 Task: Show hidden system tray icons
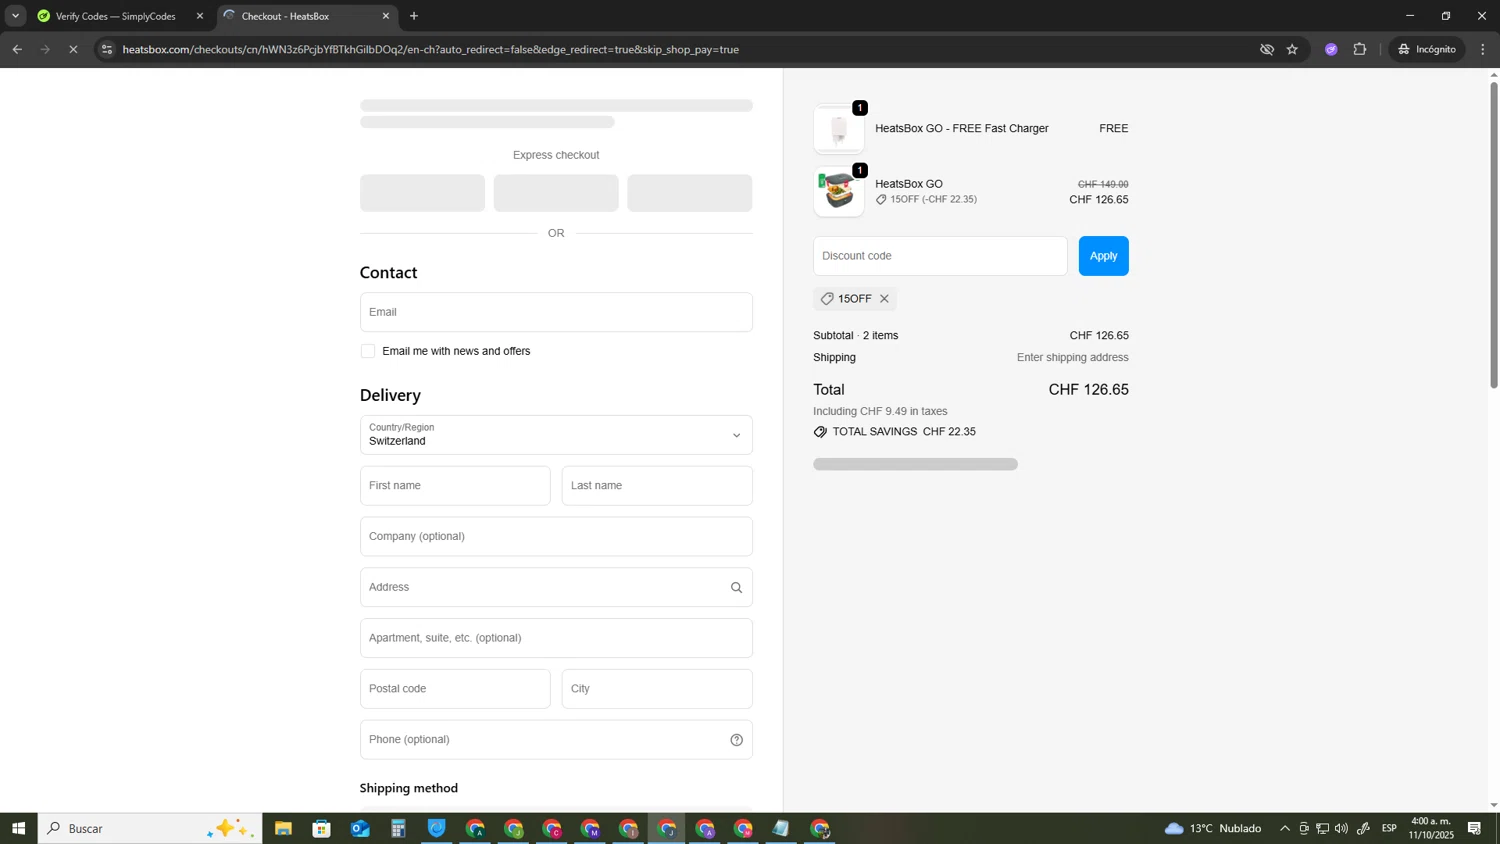tap(1285, 829)
